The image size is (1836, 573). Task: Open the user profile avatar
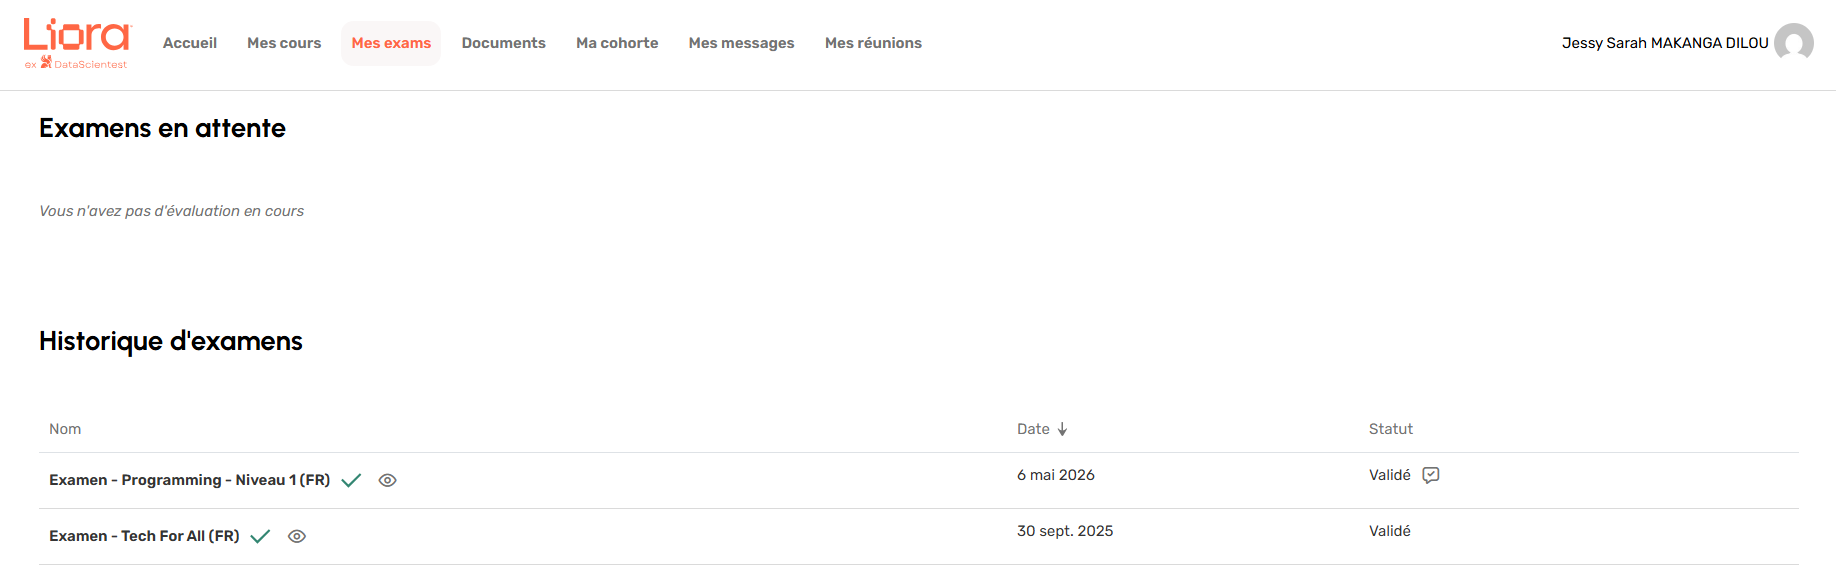point(1793,43)
